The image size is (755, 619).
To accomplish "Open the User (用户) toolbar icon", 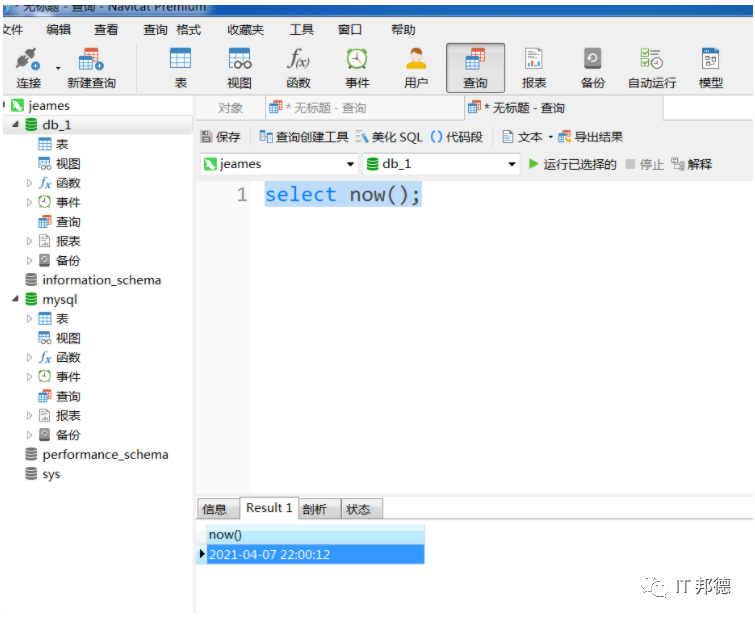I will [416, 68].
